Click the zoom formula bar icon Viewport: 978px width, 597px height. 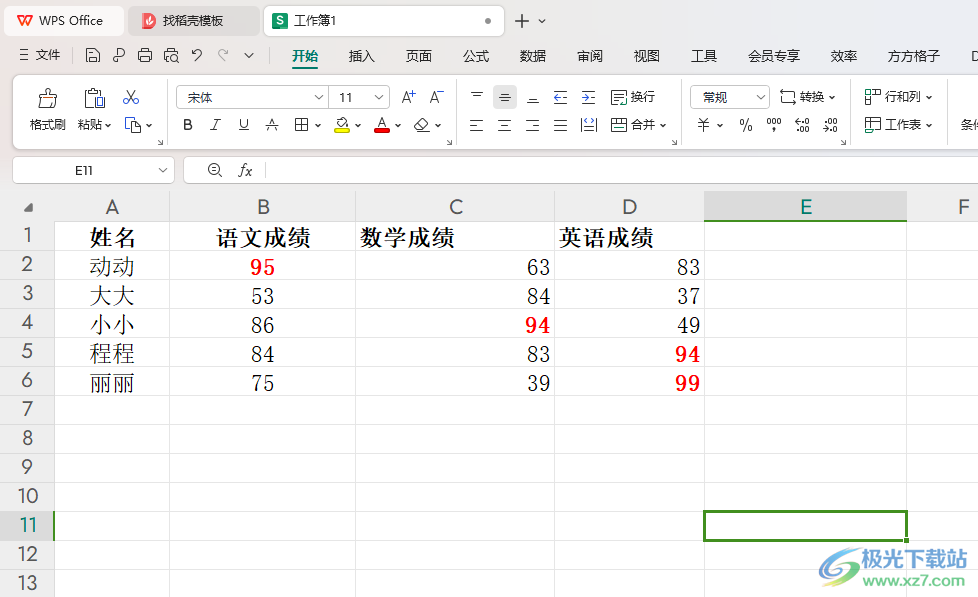point(215,170)
